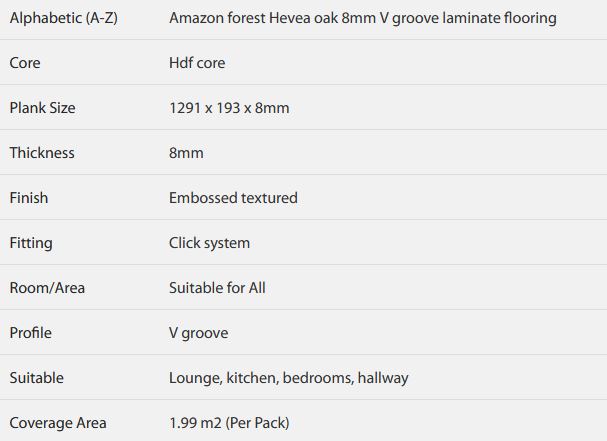The width and height of the screenshot is (607, 441).
Task: Select the 1.99 m2 (Per Pack) value
Action: (x=229, y=423)
